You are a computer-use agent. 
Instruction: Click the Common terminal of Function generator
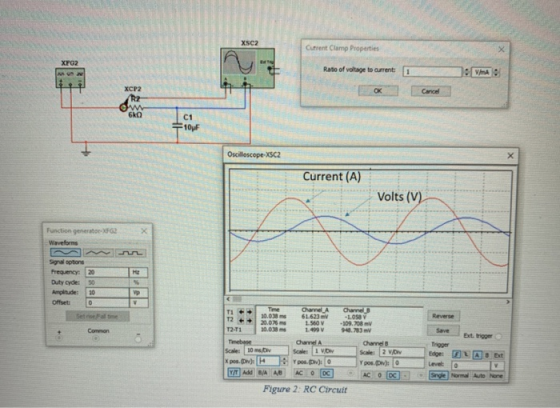pyautogui.click(x=96, y=338)
